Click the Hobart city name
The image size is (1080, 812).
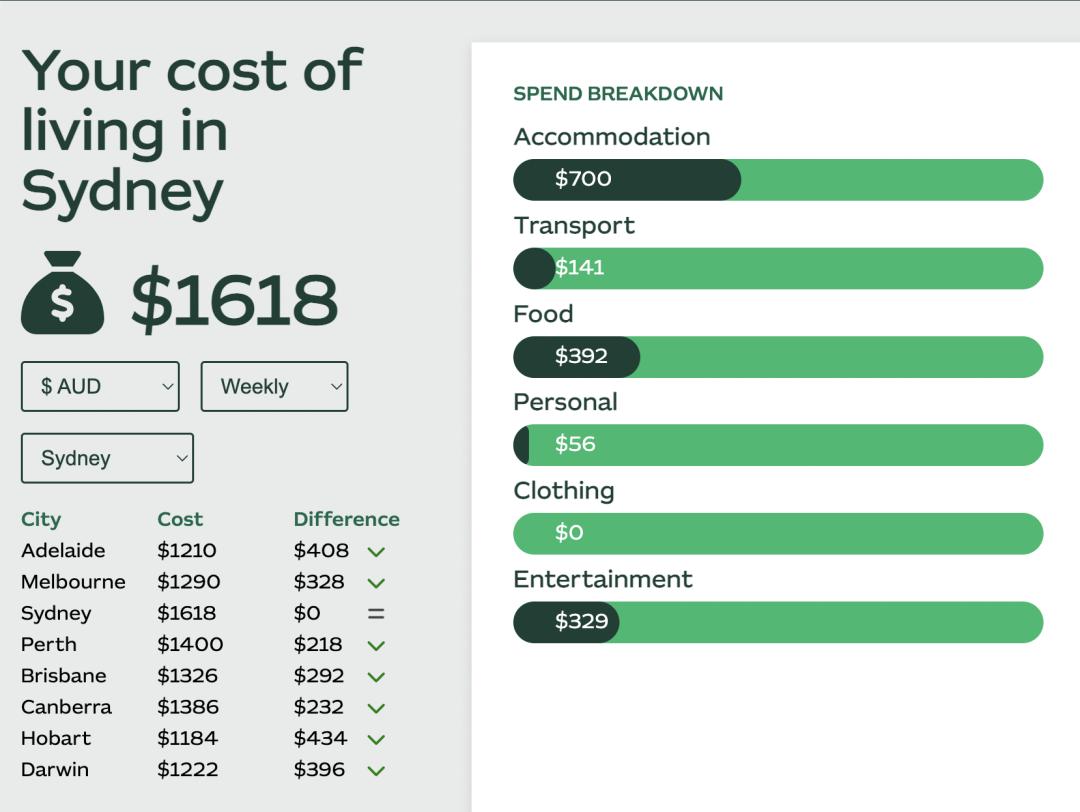click(x=56, y=739)
